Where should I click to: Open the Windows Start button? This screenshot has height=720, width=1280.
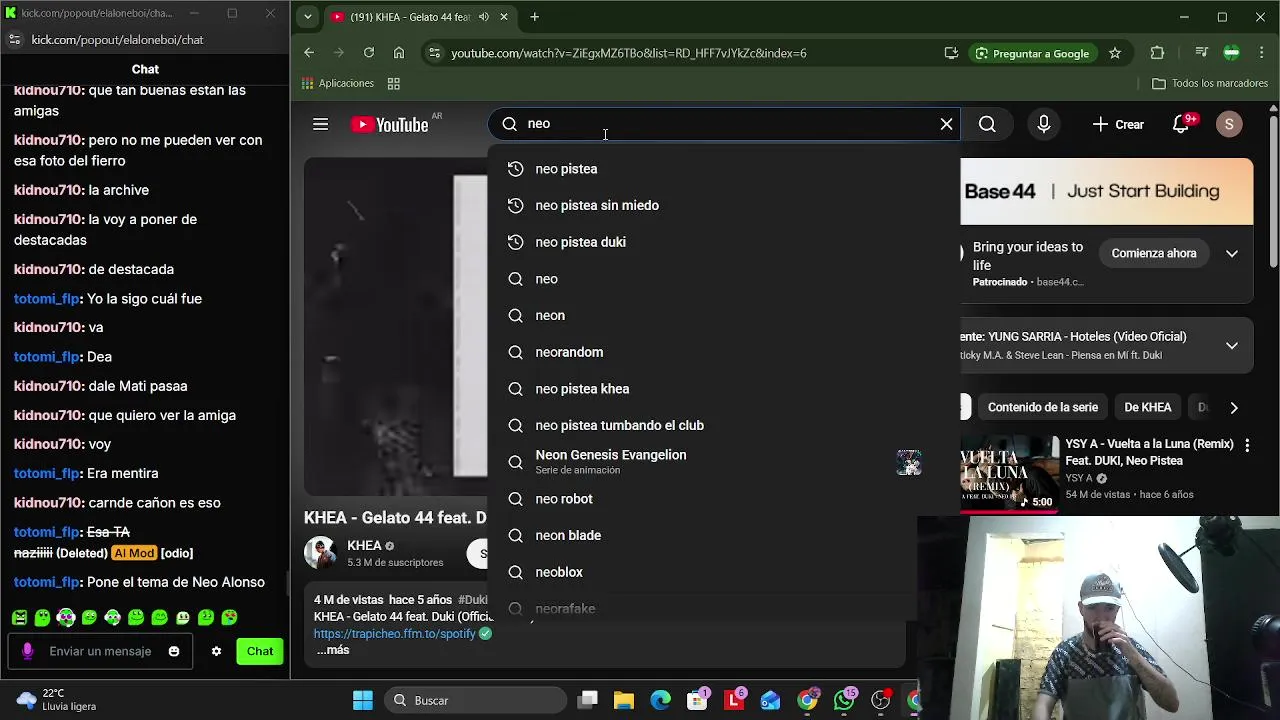pyautogui.click(x=363, y=700)
